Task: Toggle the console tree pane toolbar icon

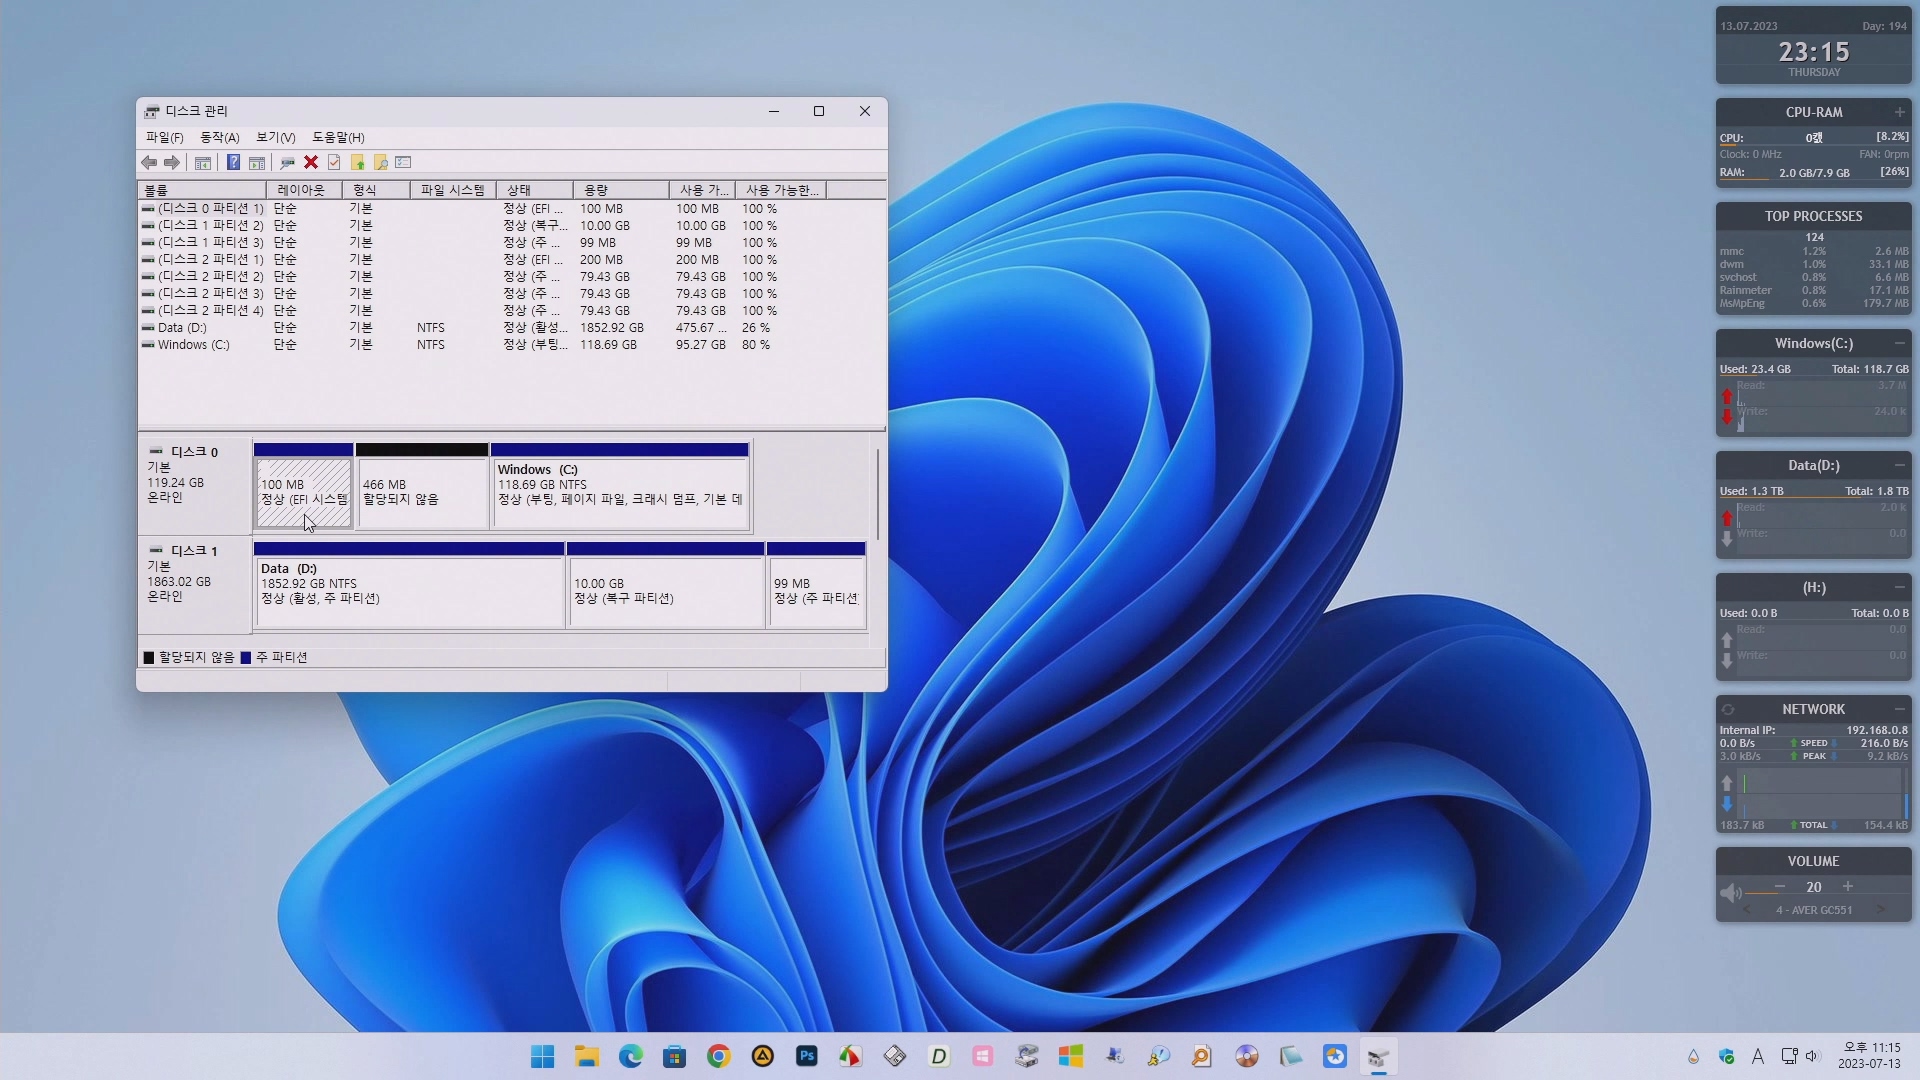Action: pos(203,162)
